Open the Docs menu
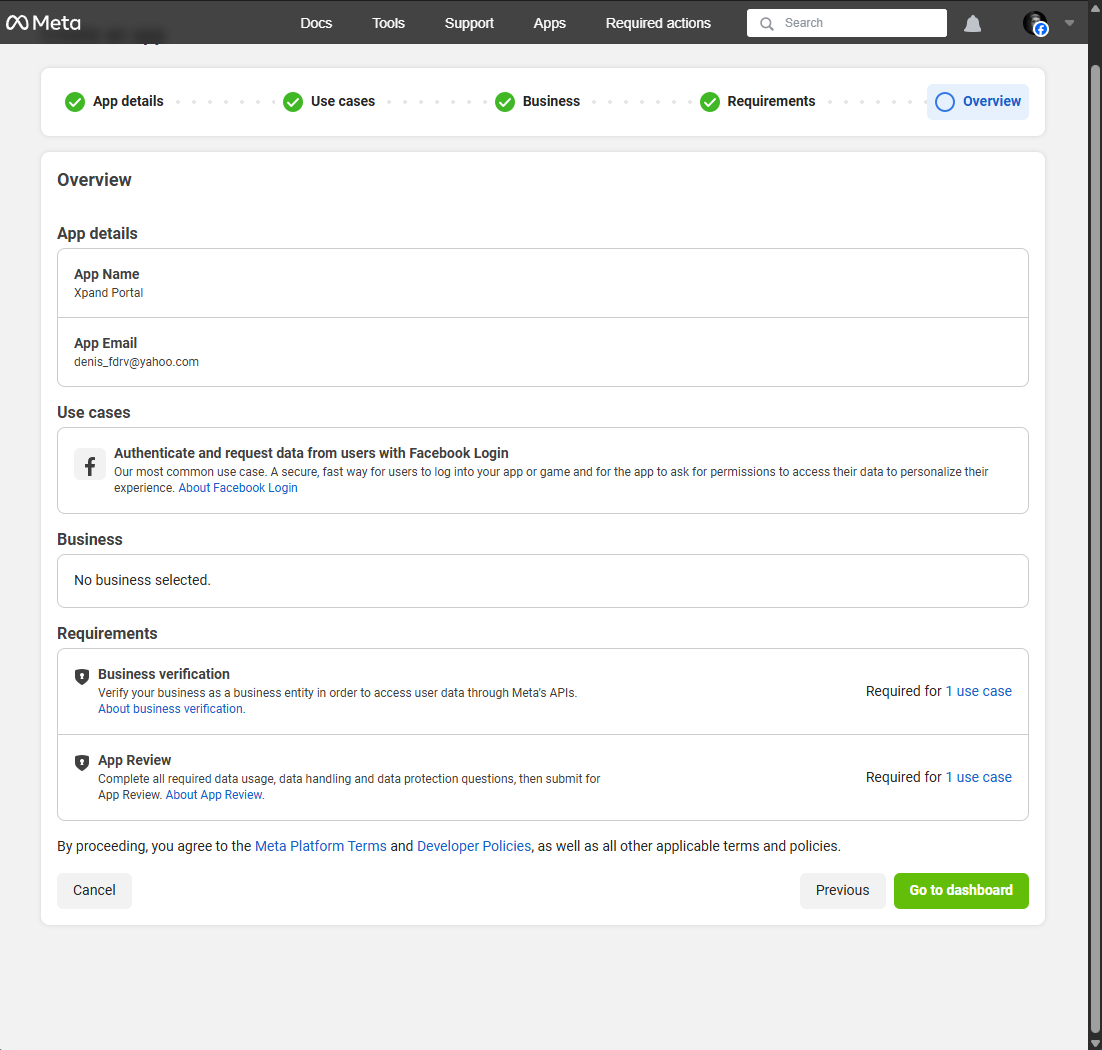This screenshot has width=1102, height=1050. (316, 23)
